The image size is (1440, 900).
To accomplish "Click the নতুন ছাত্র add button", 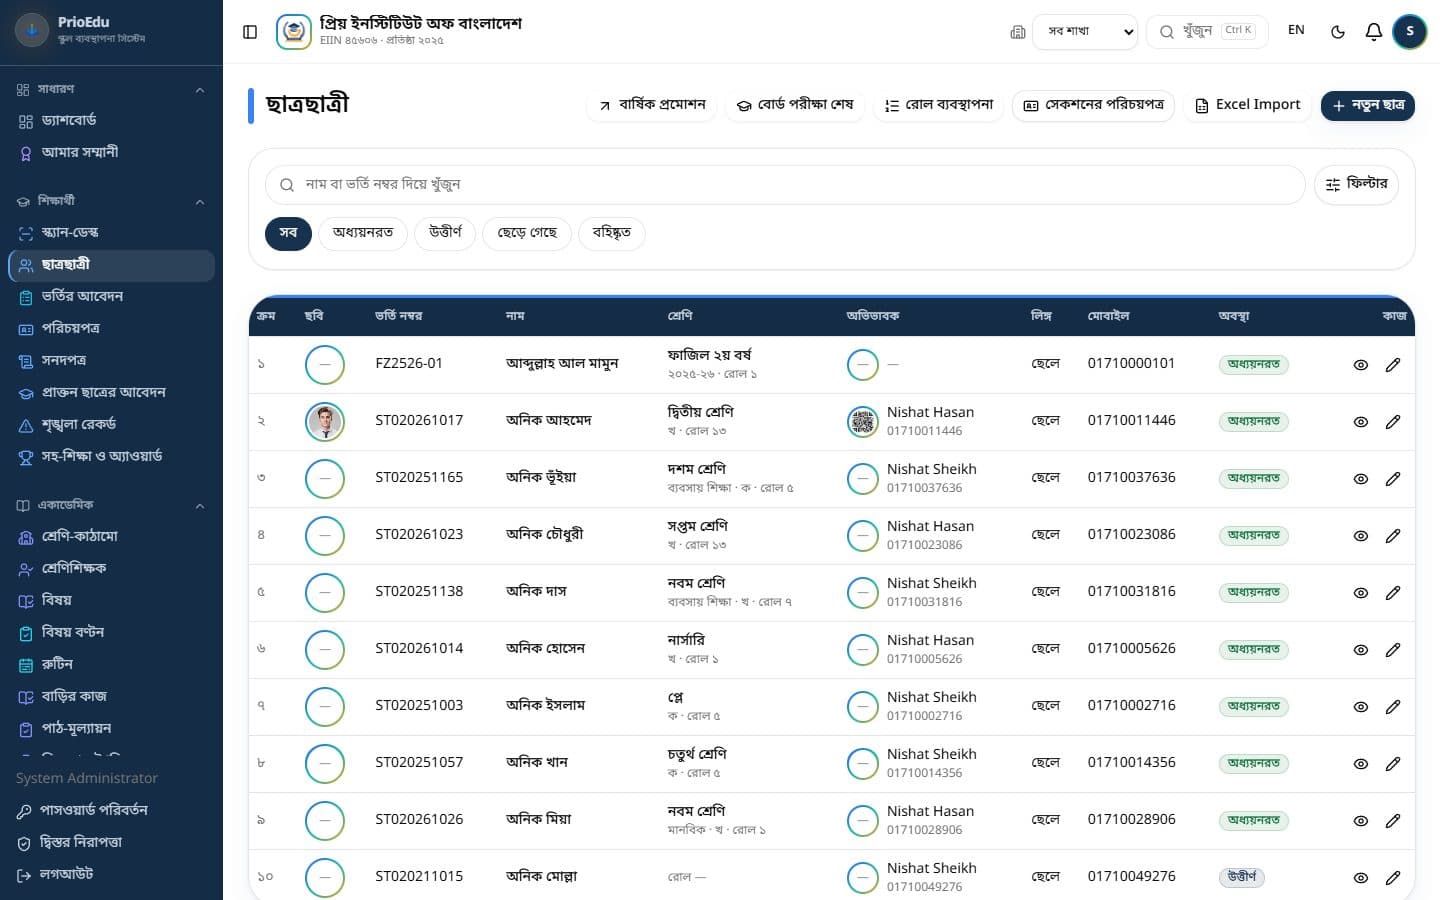I will point(1368,105).
